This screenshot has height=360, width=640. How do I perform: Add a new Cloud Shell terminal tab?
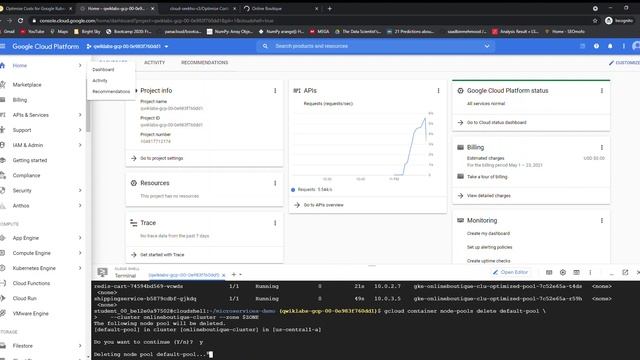(x=234, y=275)
